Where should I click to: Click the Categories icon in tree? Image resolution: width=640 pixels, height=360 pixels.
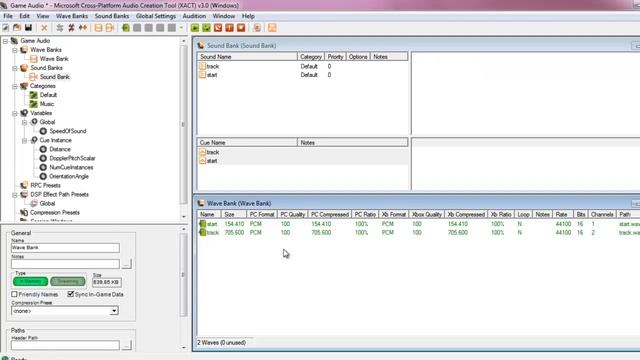[24, 86]
